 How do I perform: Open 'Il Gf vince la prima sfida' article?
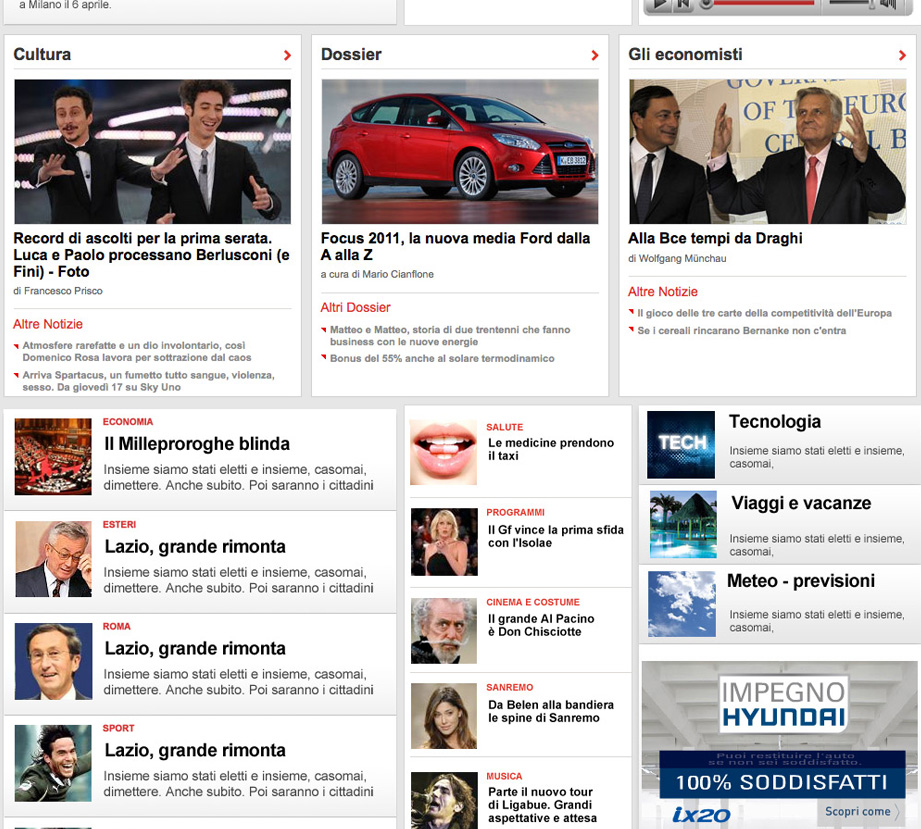click(x=556, y=536)
